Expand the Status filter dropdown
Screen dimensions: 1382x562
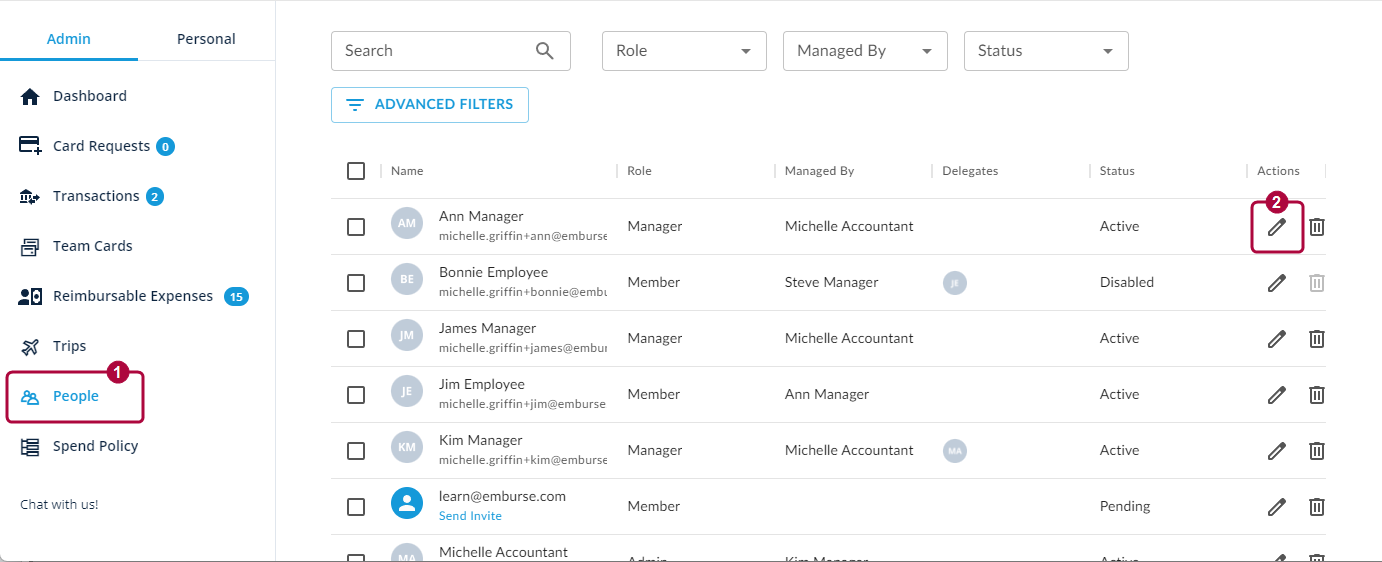point(1046,51)
